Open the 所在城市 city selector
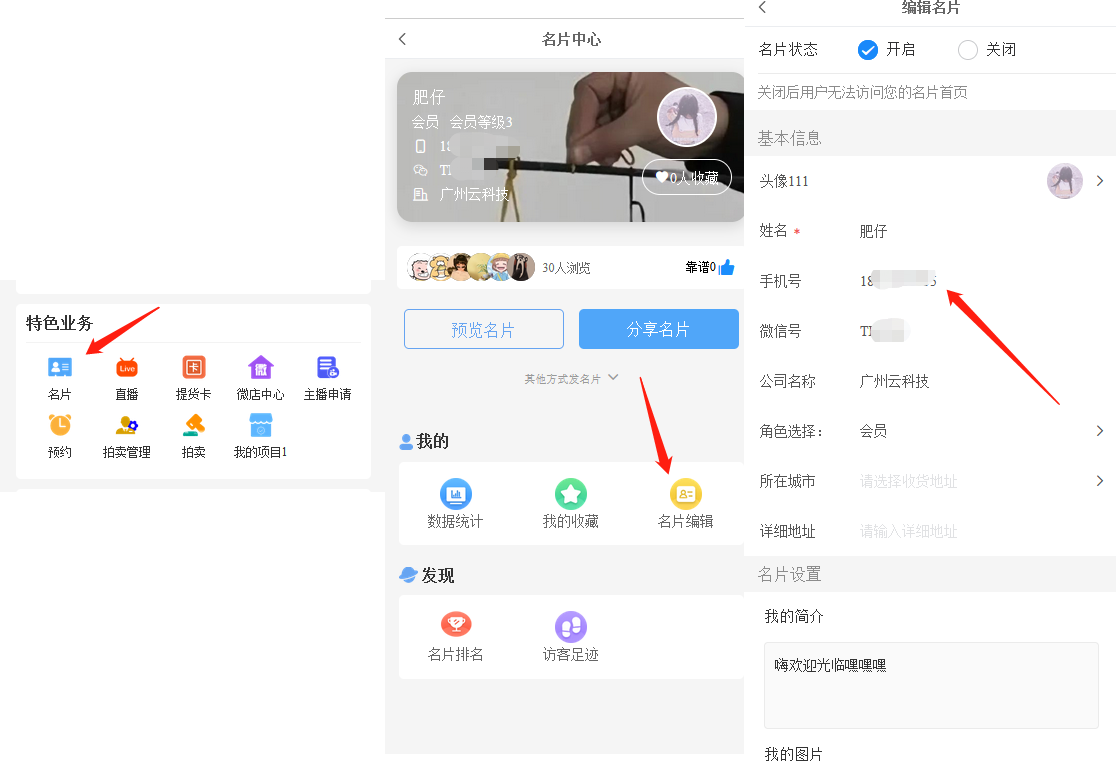This screenshot has width=1116, height=779. click(978, 481)
